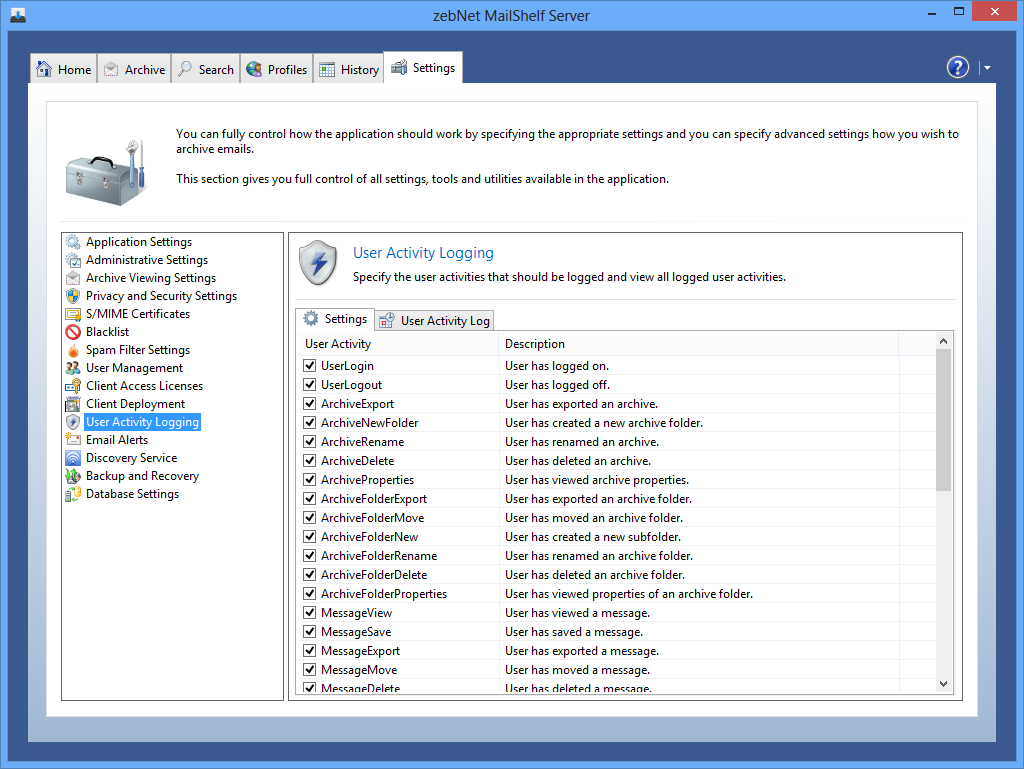Click the Discovery Service icon
The image size is (1024, 769).
pos(73,458)
